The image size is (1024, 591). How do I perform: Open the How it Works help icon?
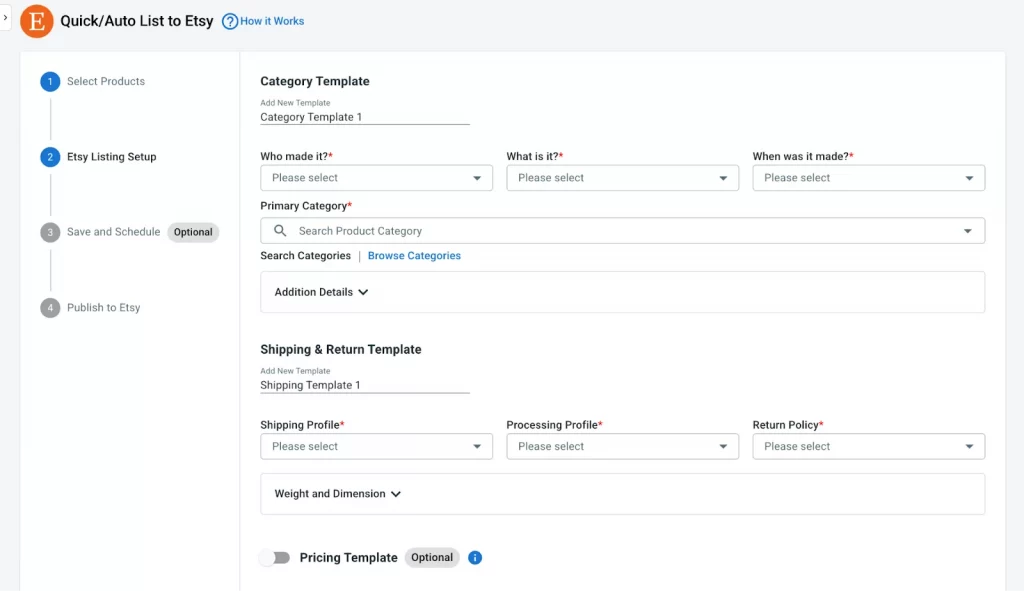click(230, 20)
